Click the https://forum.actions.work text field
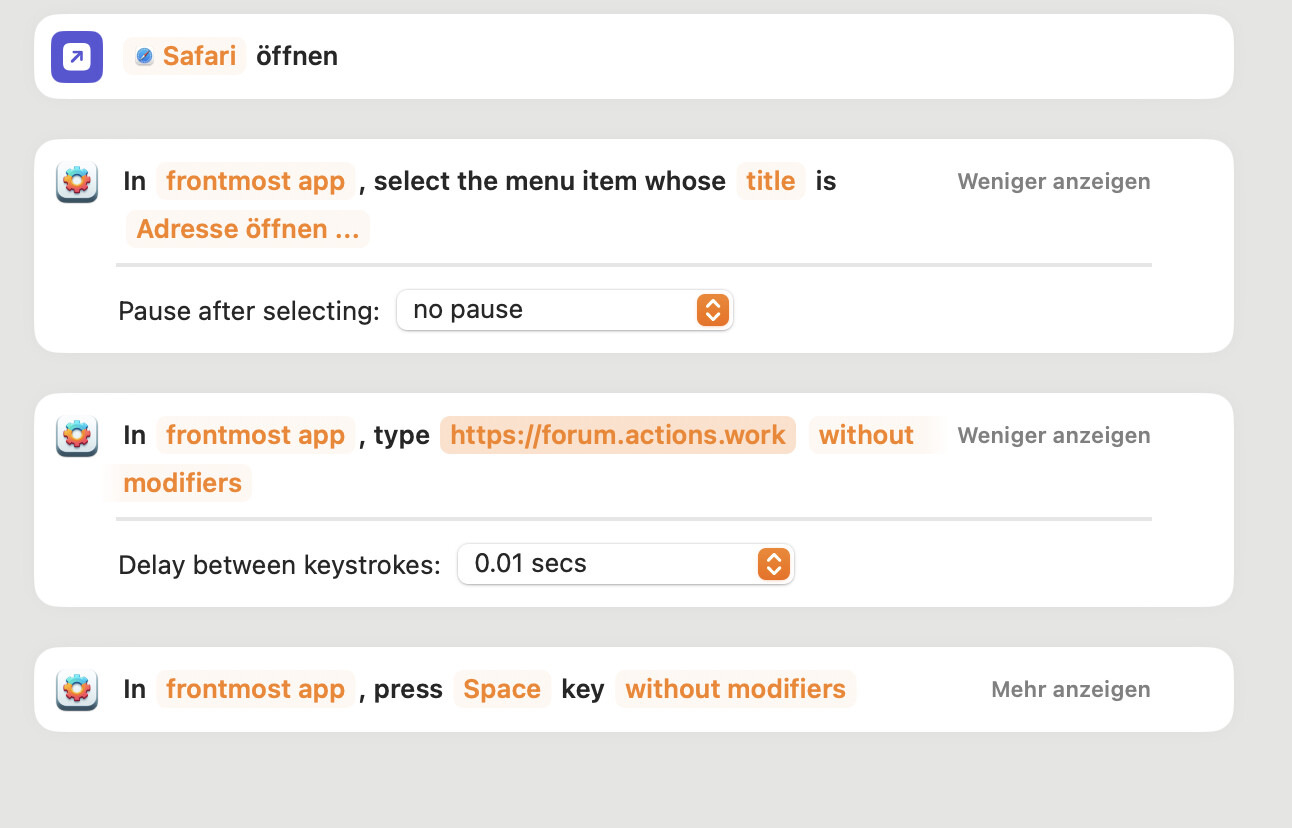Screen dimensions: 1292x828 [x=617, y=435]
